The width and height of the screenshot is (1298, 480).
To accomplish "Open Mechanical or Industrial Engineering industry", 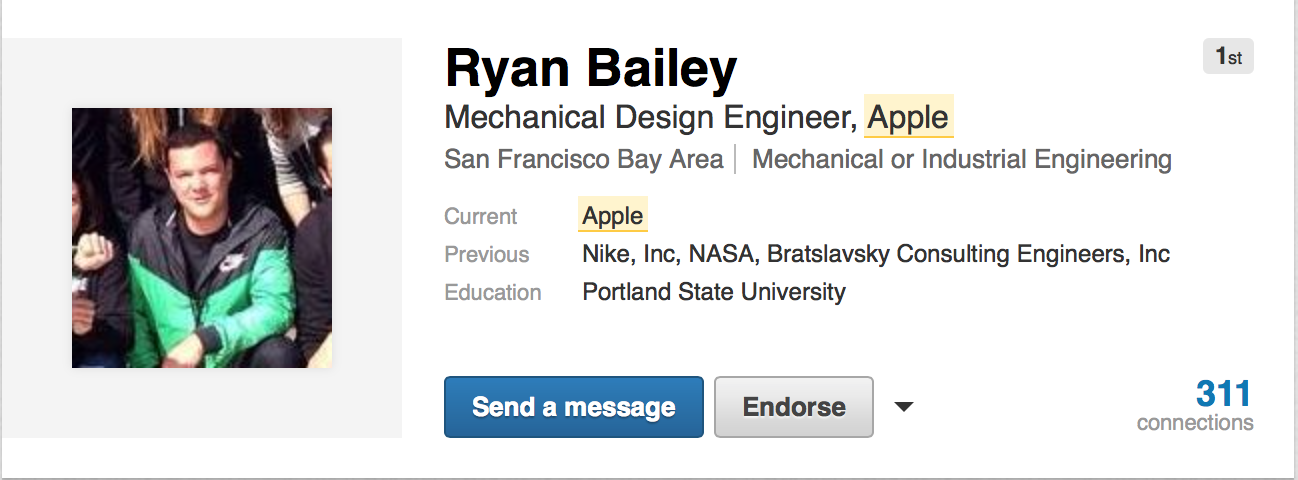I will (x=961, y=159).
